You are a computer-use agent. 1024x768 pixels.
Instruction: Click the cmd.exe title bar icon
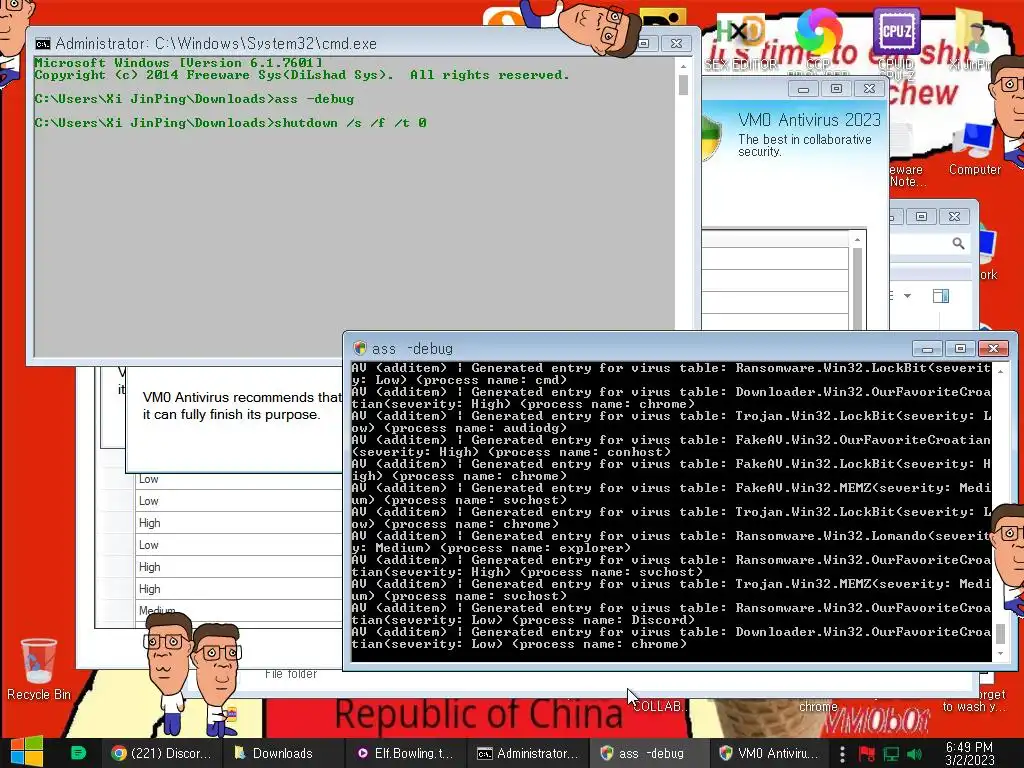(43, 44)
